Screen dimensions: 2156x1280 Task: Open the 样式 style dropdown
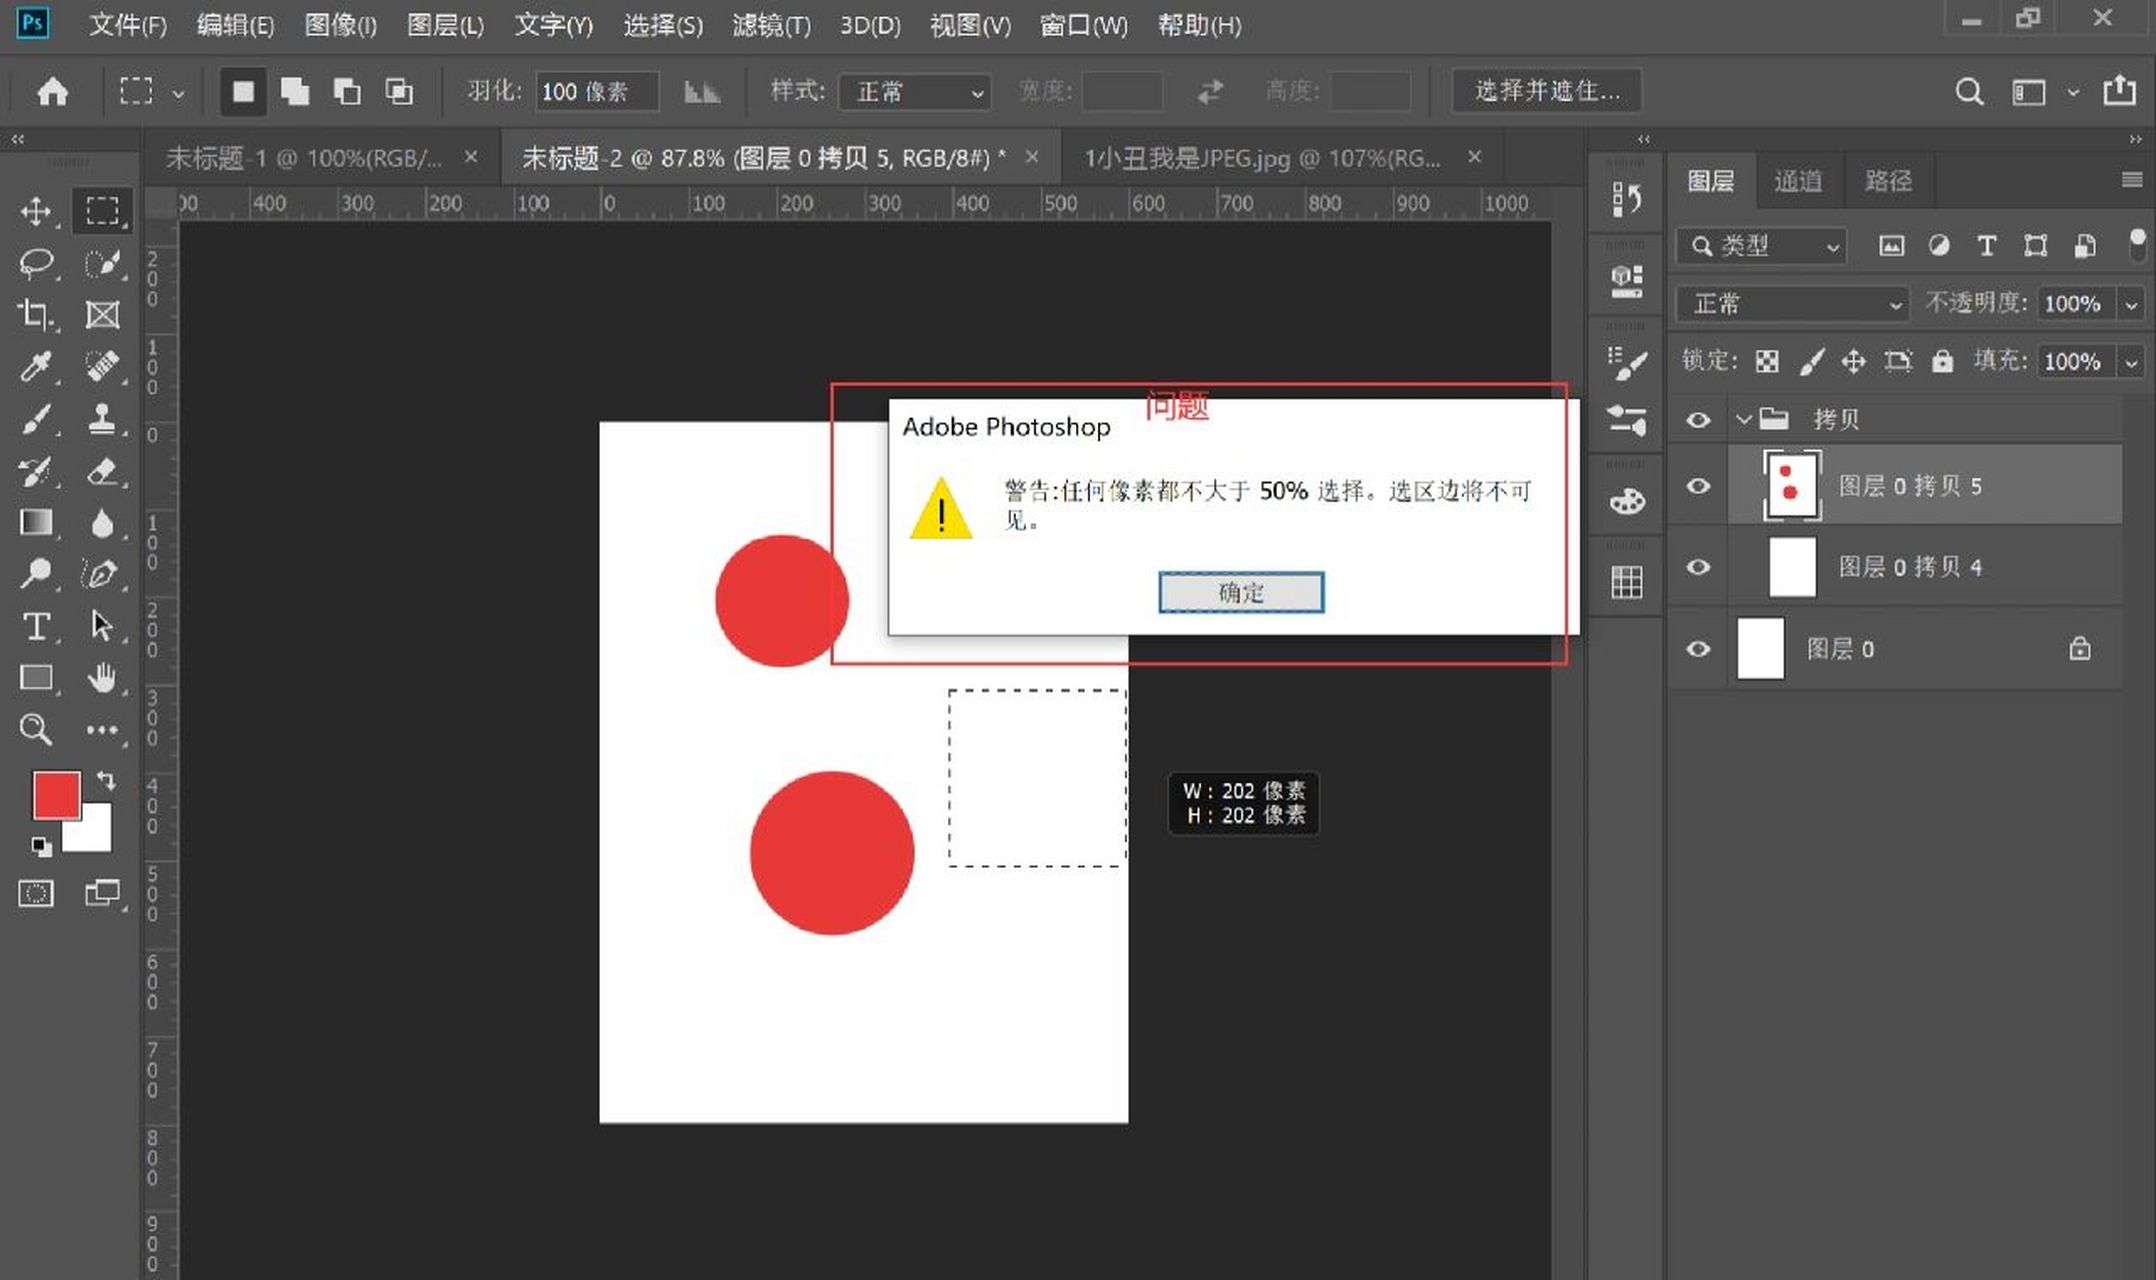pyautogui.click(x=914, y=92)
